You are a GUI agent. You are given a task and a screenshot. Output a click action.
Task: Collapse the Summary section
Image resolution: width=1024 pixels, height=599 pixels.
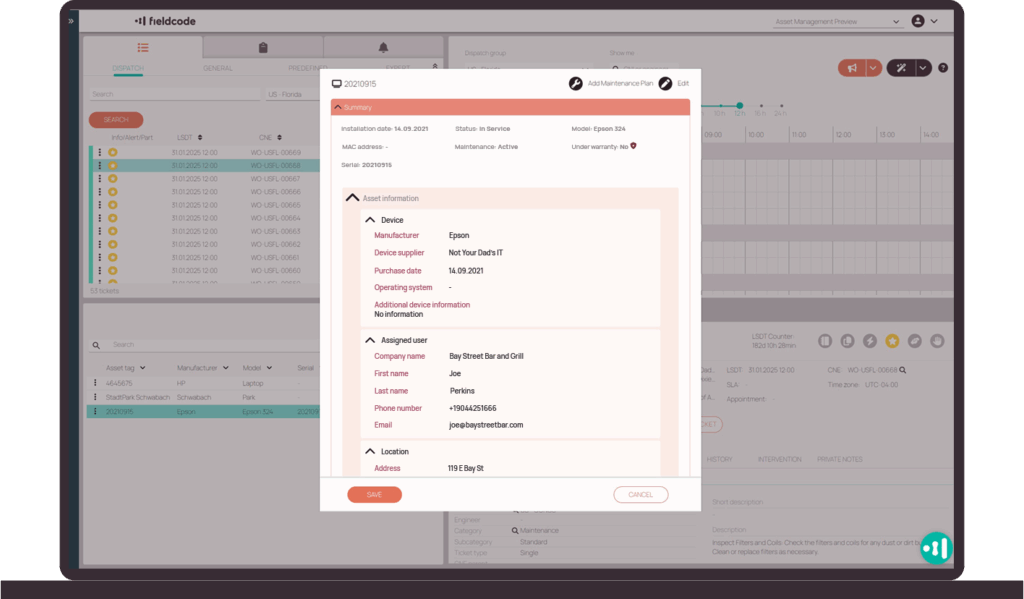pos(338,107)
